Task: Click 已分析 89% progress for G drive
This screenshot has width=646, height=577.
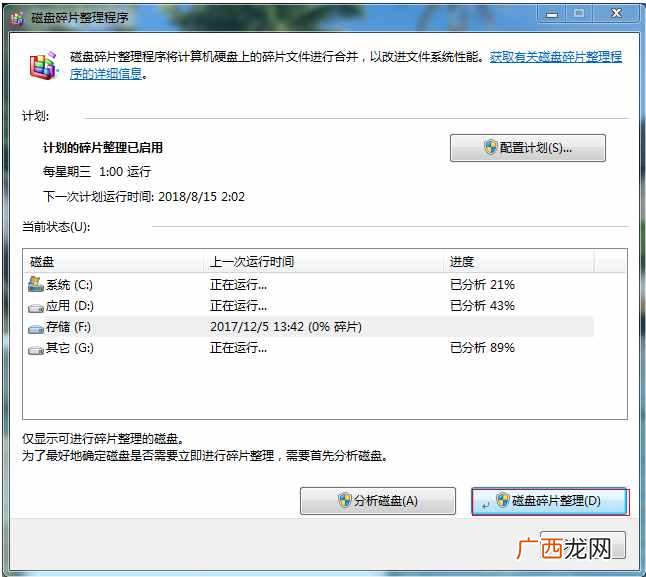Action: 482,348
